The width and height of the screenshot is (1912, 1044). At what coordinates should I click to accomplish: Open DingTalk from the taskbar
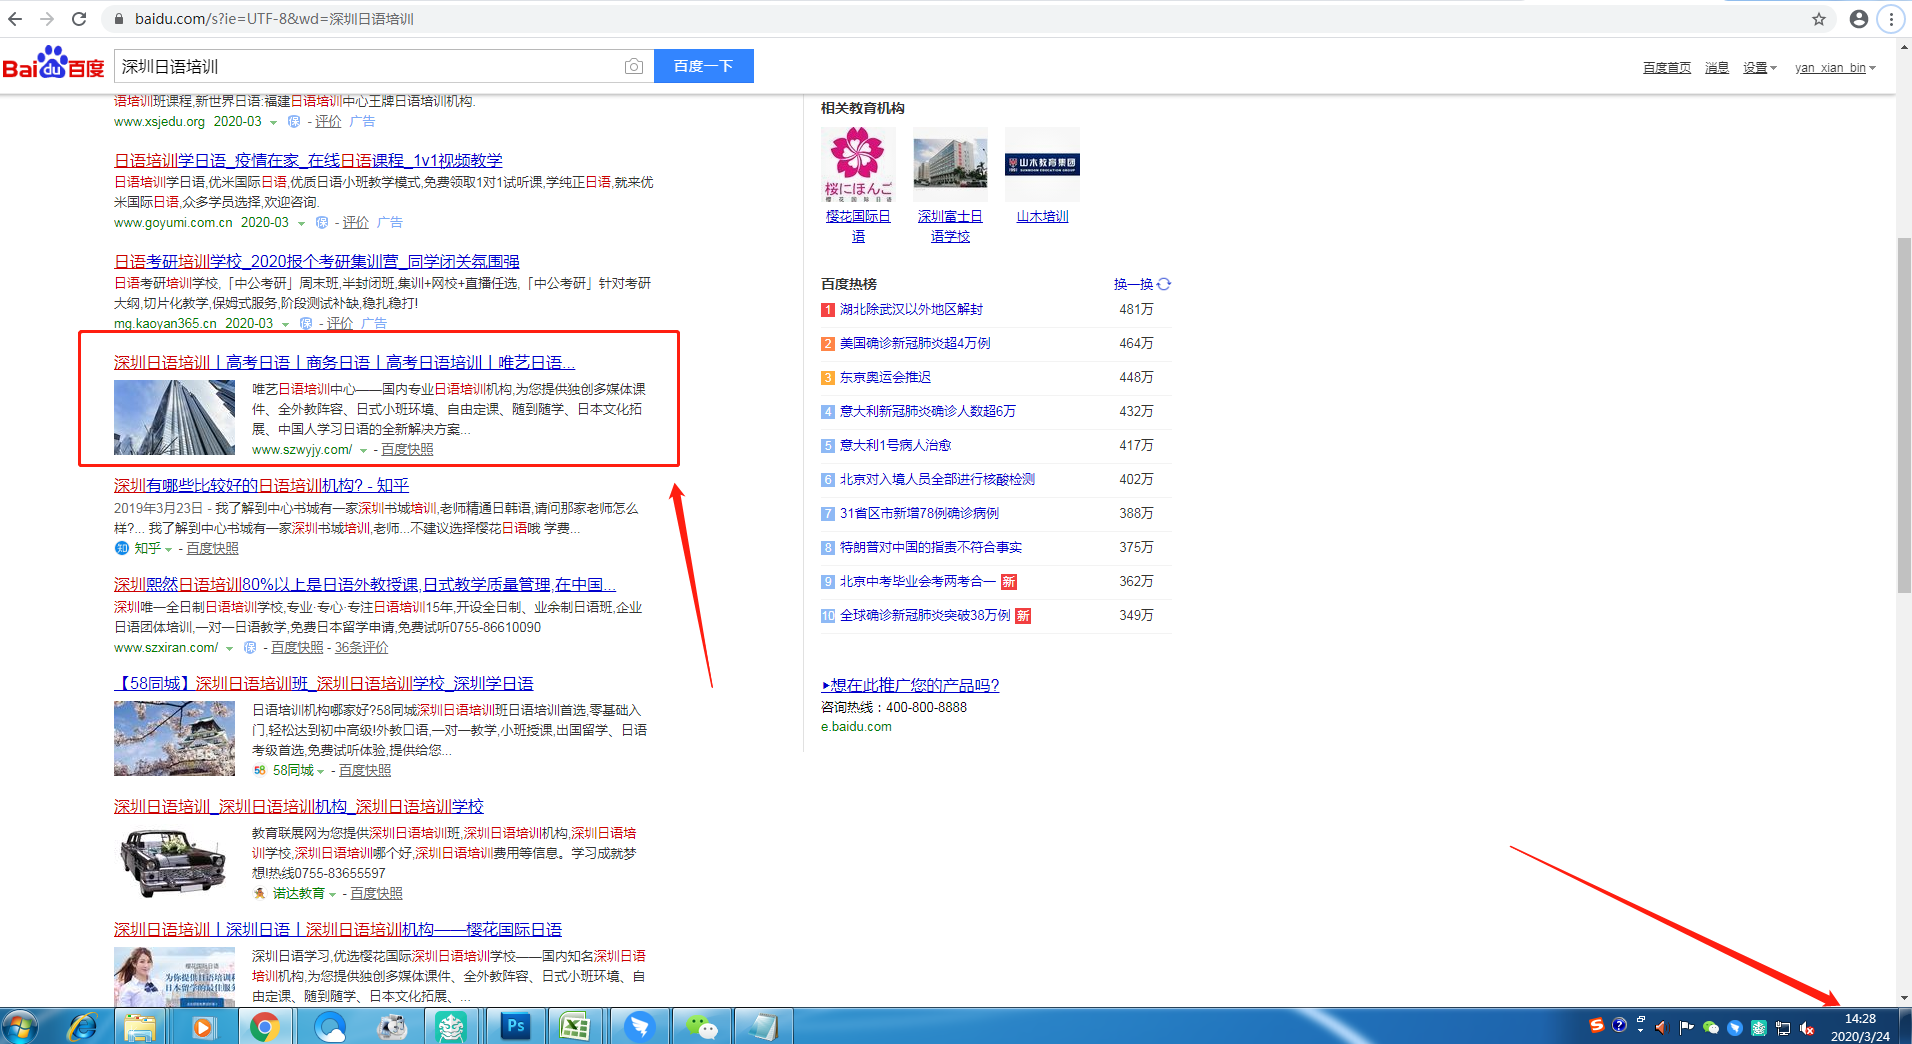click(639, 1027)
